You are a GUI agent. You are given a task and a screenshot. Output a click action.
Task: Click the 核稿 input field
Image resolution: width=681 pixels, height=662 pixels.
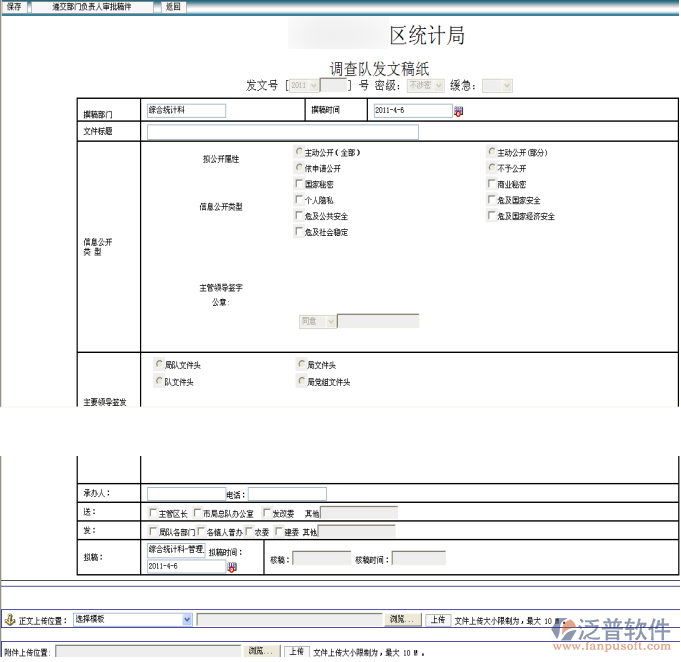[x=322, y=559]
